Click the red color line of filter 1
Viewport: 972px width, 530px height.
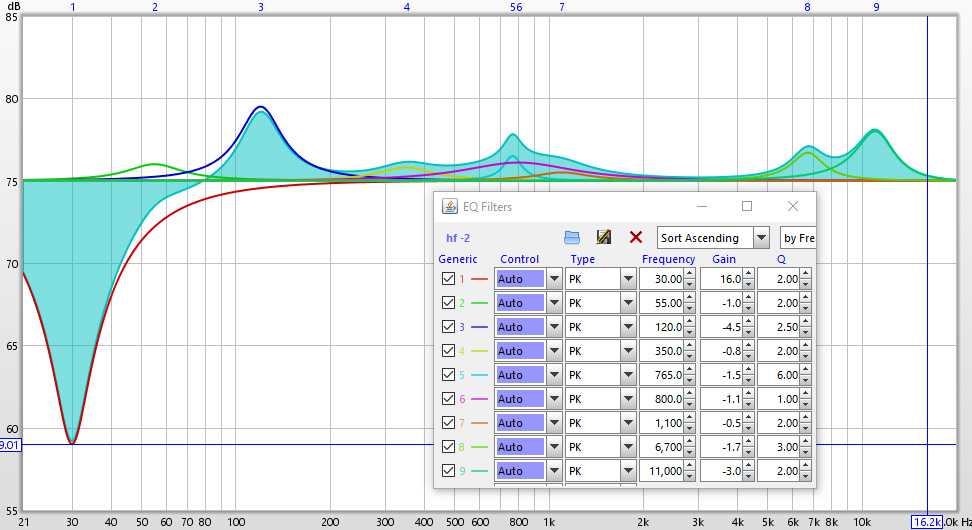[479, 279]
